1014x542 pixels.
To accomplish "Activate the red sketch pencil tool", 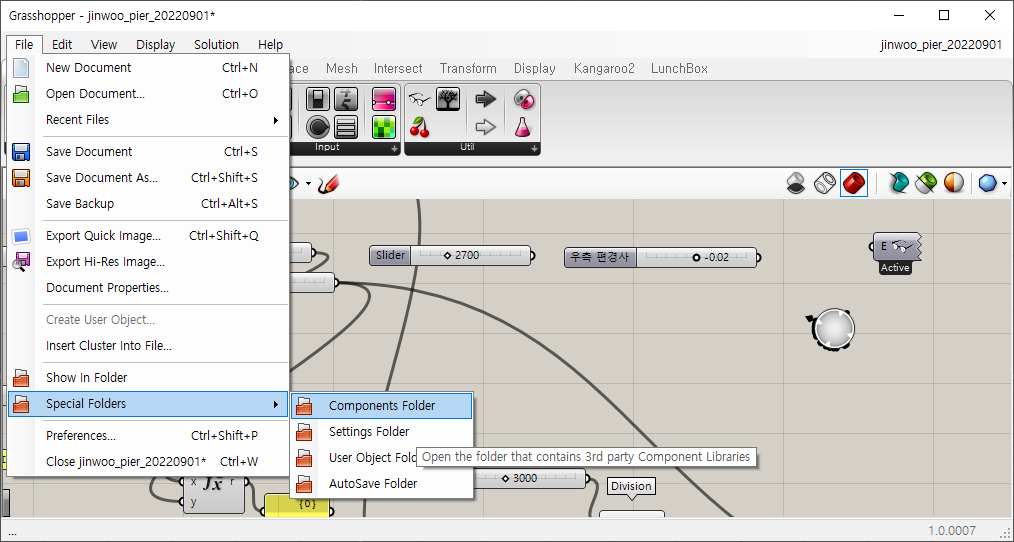I will 329,184.
